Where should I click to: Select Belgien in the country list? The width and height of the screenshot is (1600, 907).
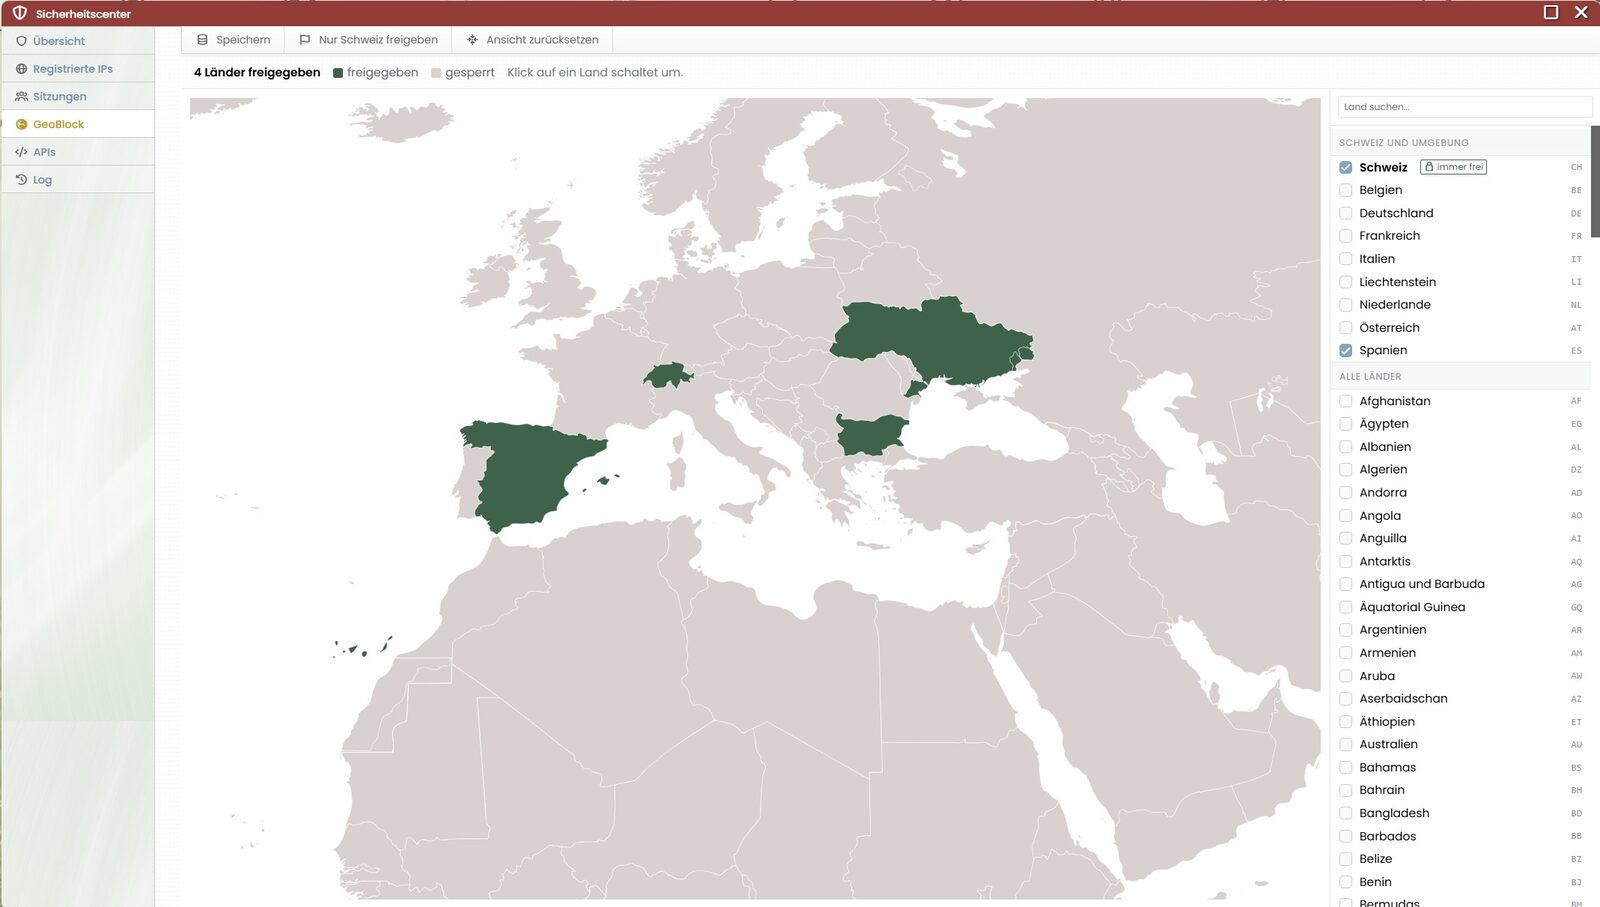click(x=1460, y=190)
